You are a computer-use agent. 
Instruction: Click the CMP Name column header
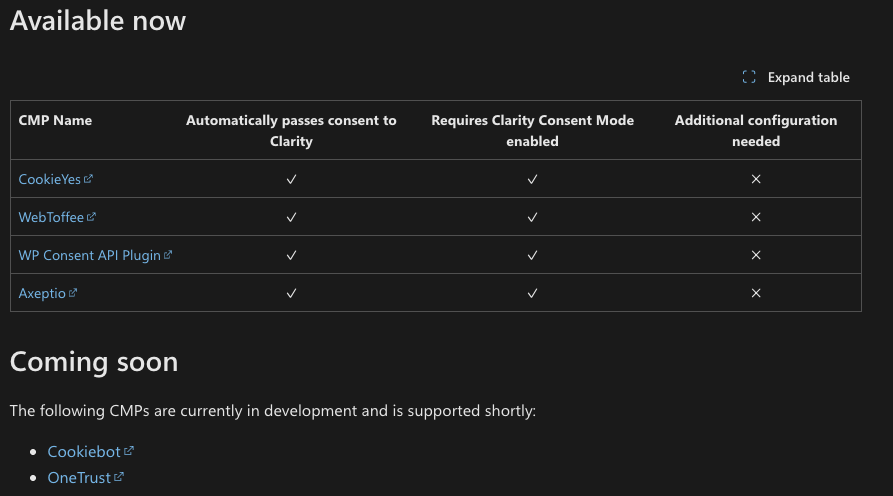click(x=55, y=120)
